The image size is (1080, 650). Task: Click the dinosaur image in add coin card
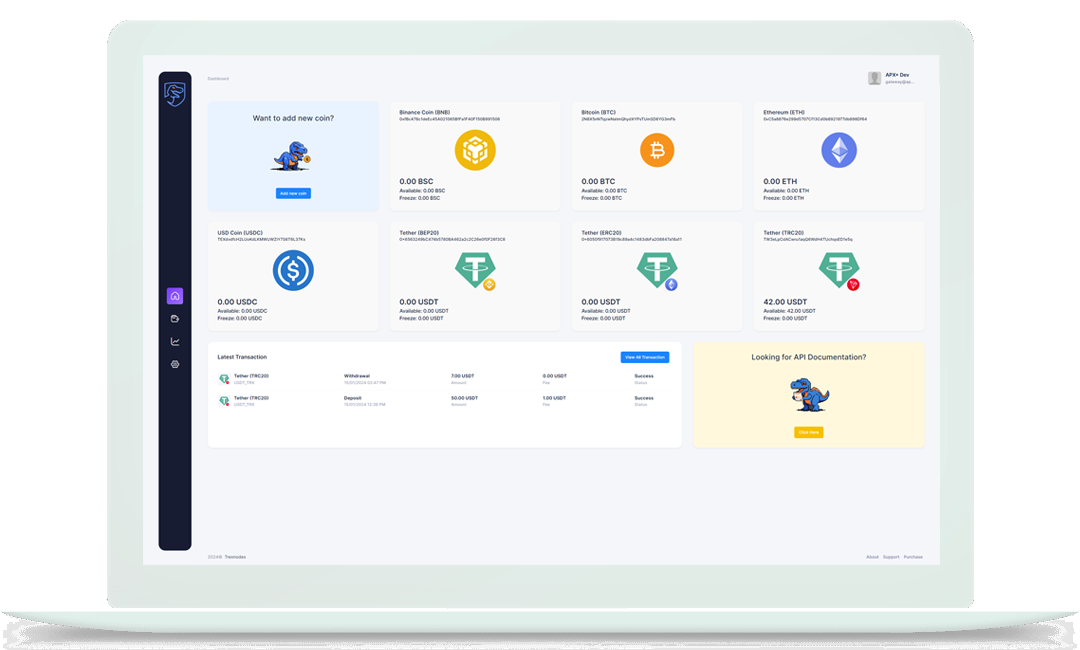tap(291, 156)
